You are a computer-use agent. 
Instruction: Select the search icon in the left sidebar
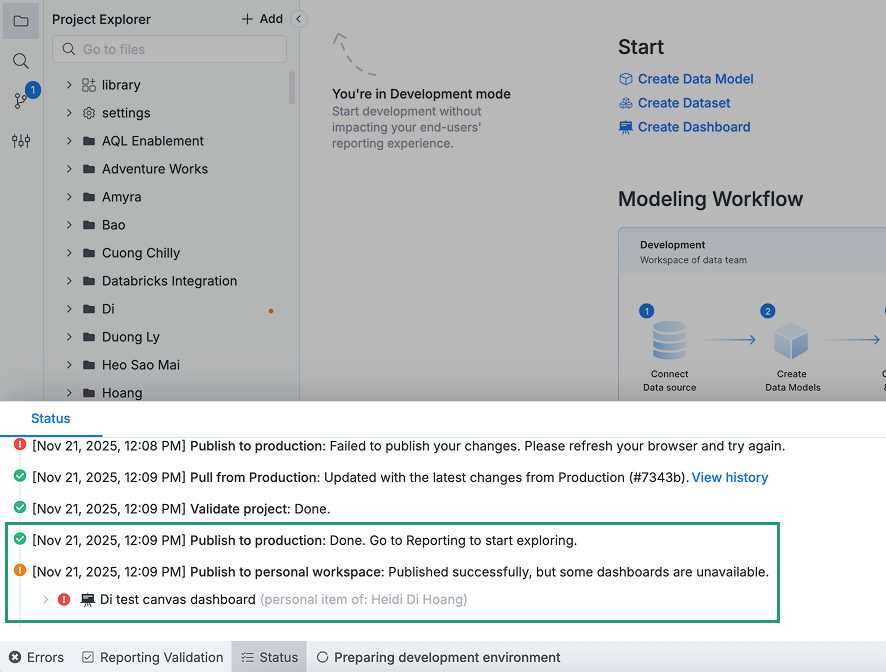pos(20,60)
